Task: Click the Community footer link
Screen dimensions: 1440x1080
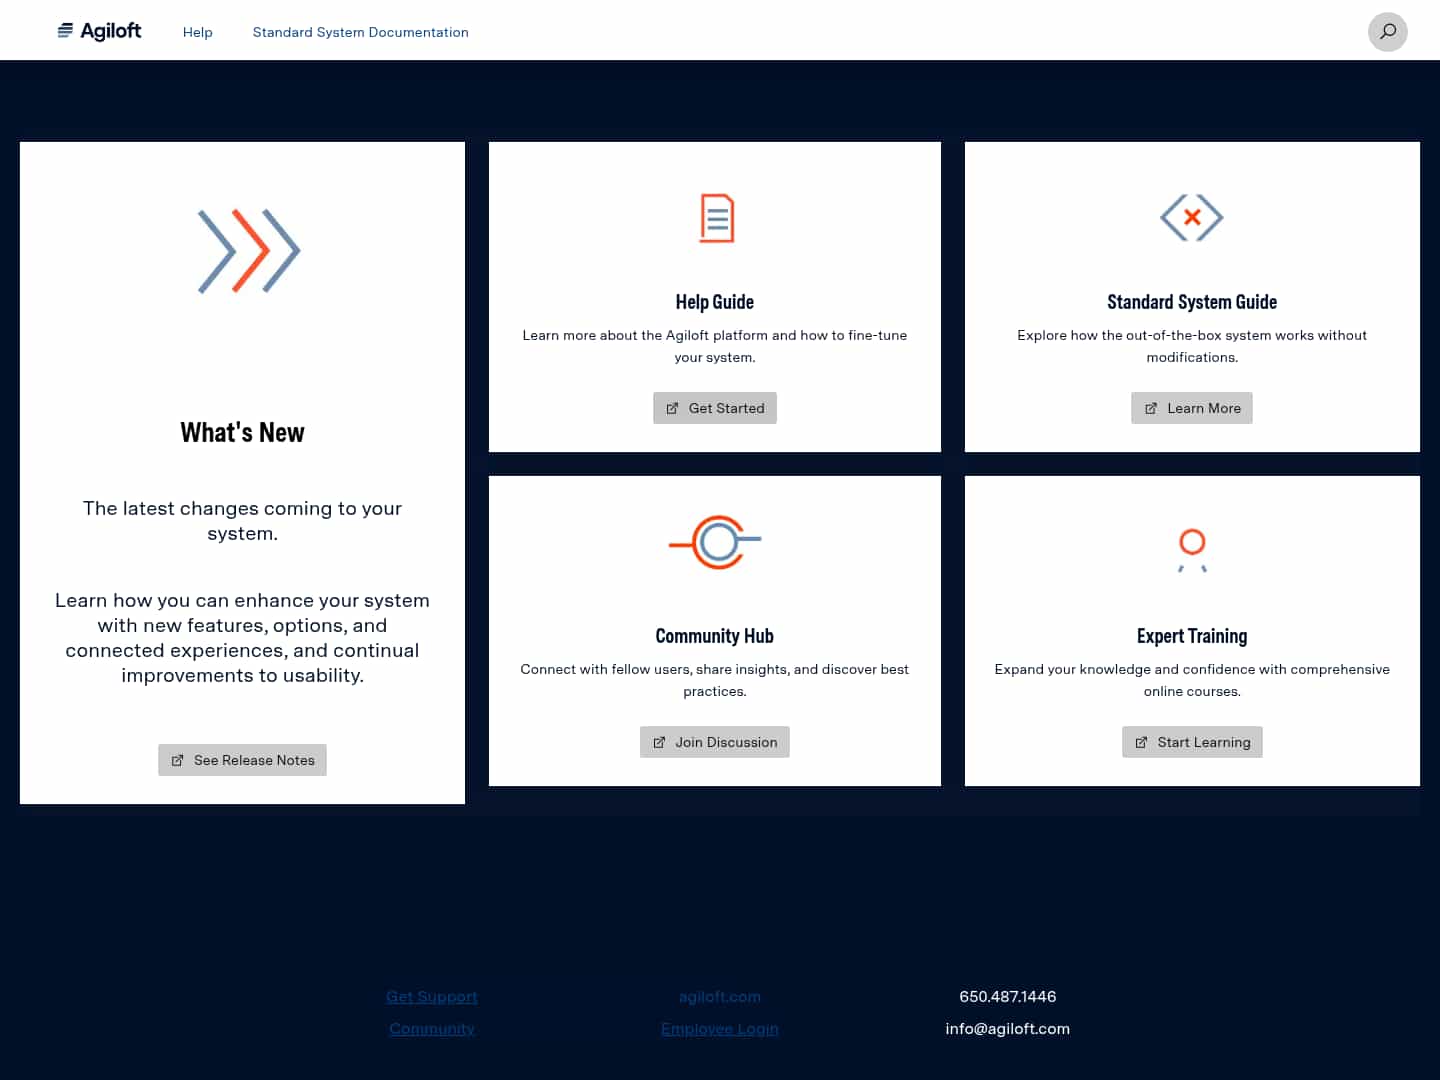Action: click(431, 1028)
